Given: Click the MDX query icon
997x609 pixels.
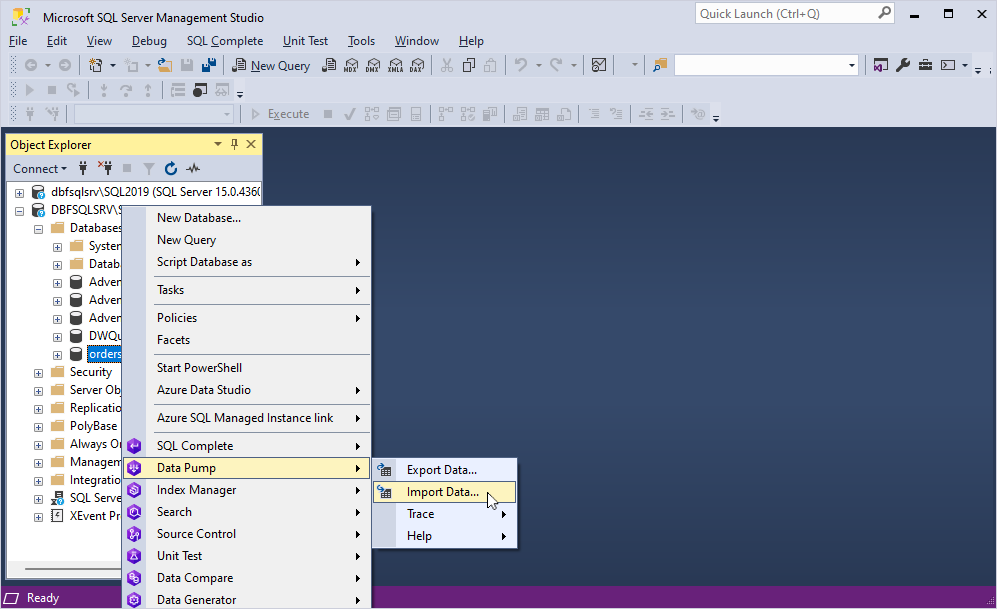Looking at the screenshot, I should click(350, 65).
